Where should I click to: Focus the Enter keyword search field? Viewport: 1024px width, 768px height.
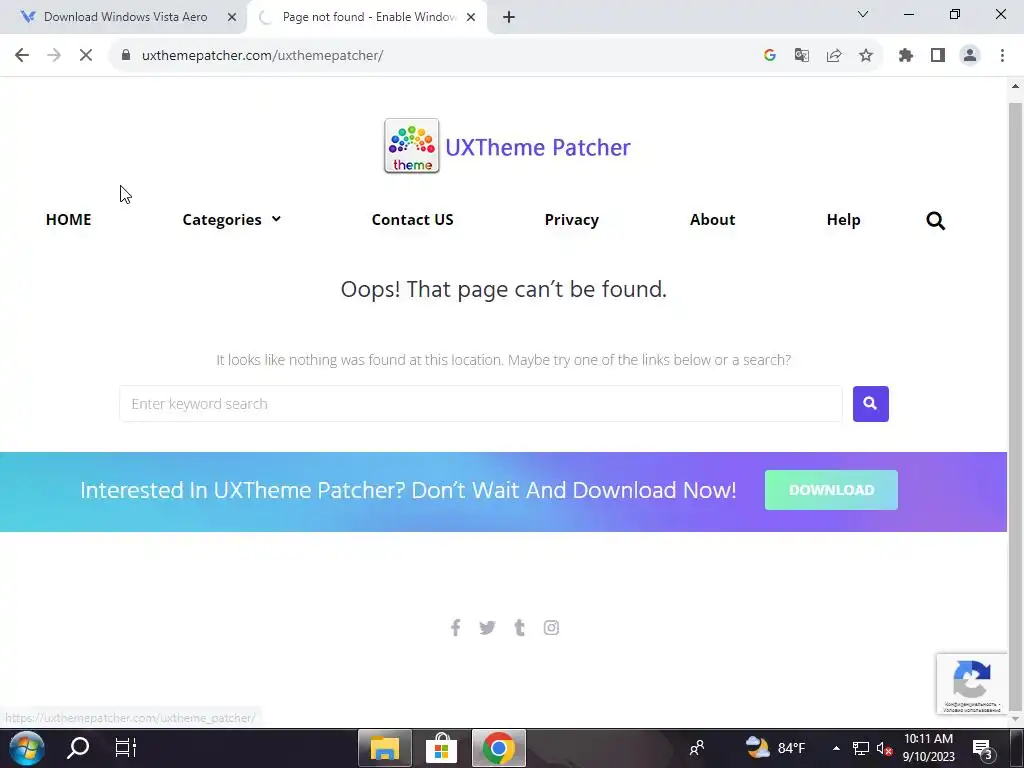point(481,404)
